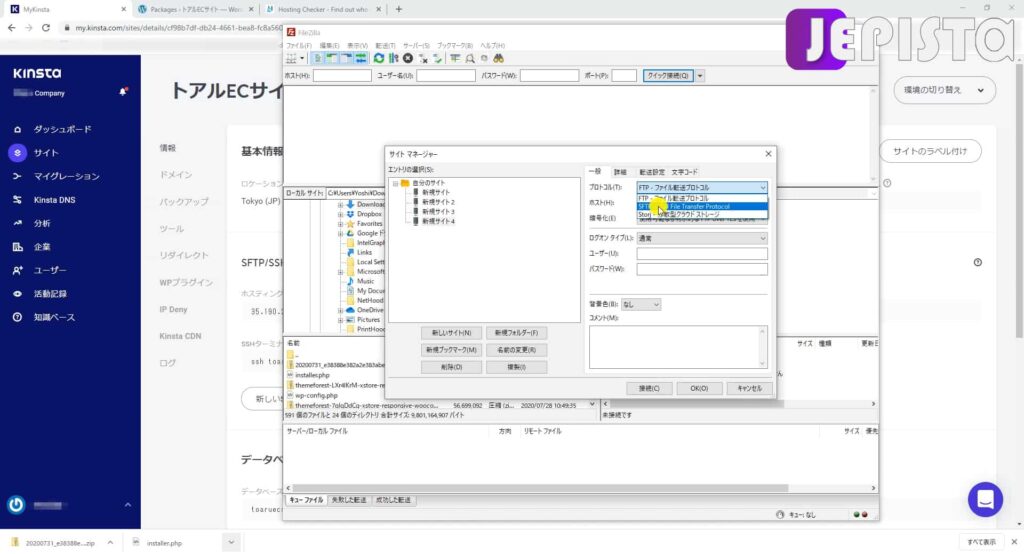The image size is (1024, 554).
Task: Toggle transfer queue display in toolbar
Action: [x=360, y=59]
